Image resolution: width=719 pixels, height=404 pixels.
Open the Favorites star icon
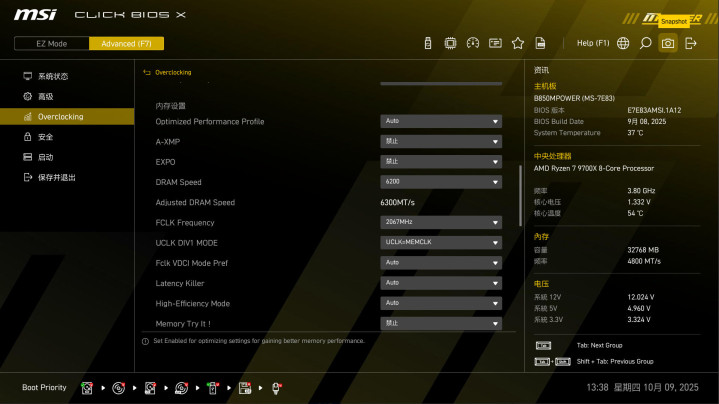518,43
